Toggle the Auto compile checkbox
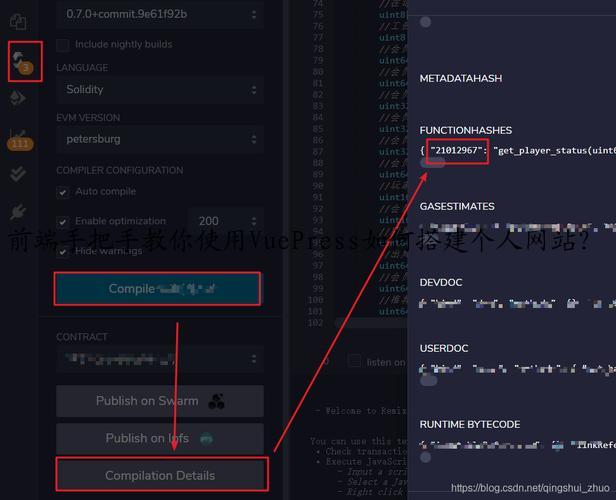Screen dimensions: 616x500 pyautogui.click(x=63, y=191)
